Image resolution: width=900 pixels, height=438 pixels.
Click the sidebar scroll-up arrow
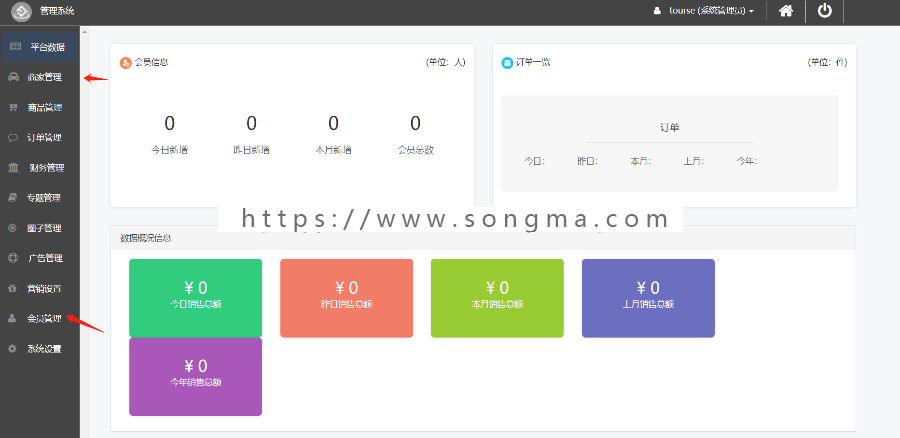(x=85, y=32)
